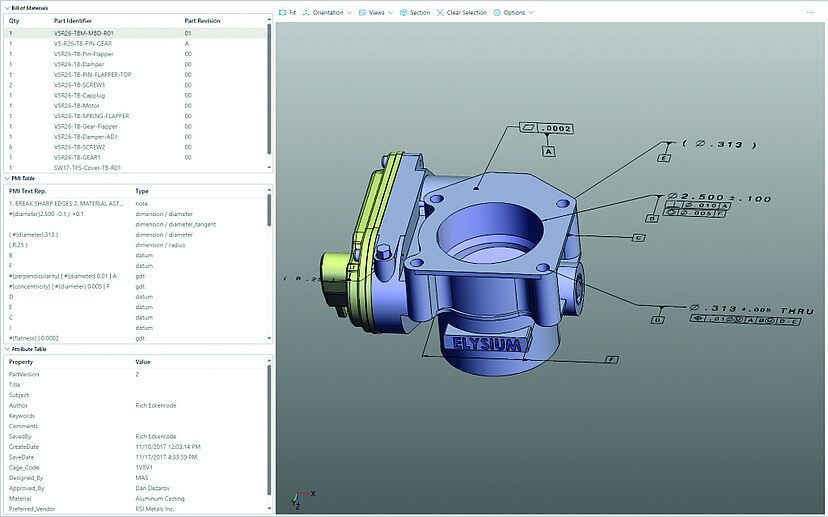Select the flatness 0.0002 gdt row
The width and height of the screenshot is (828, 517).
135,338
